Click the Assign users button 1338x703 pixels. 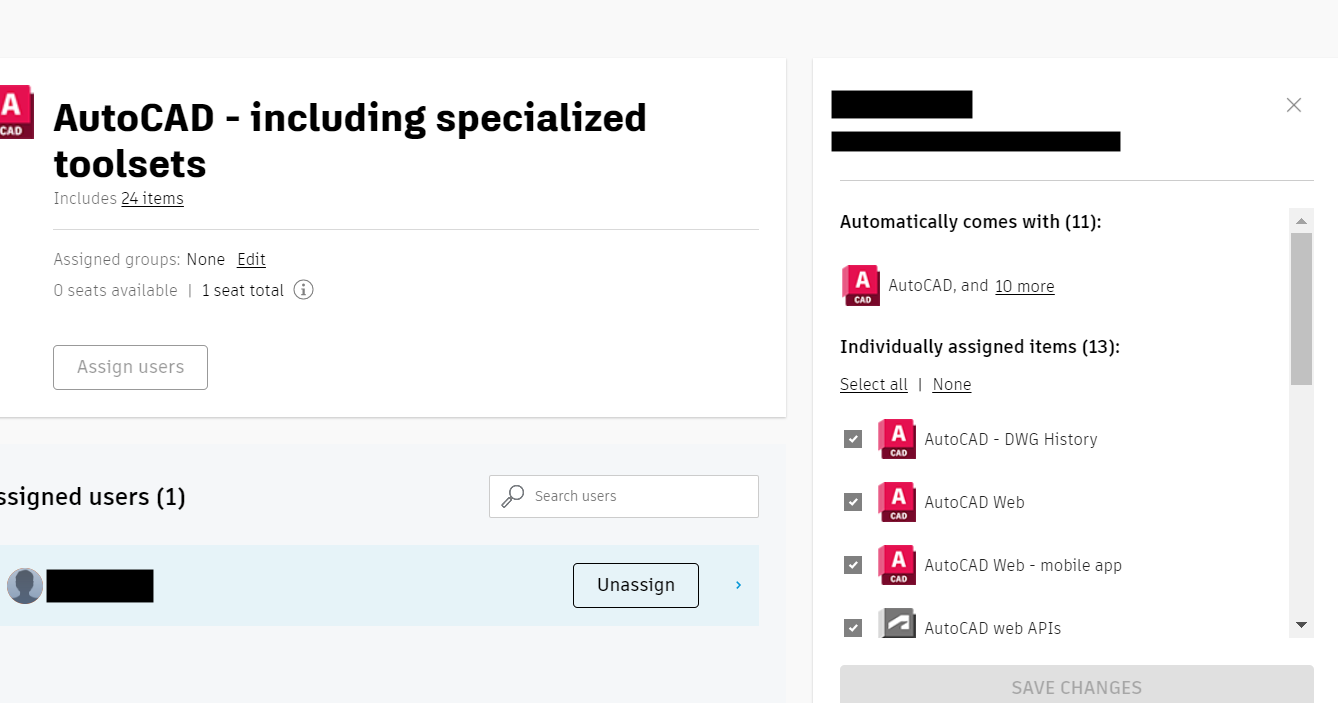pyautogui.click(x=130, y=367)
